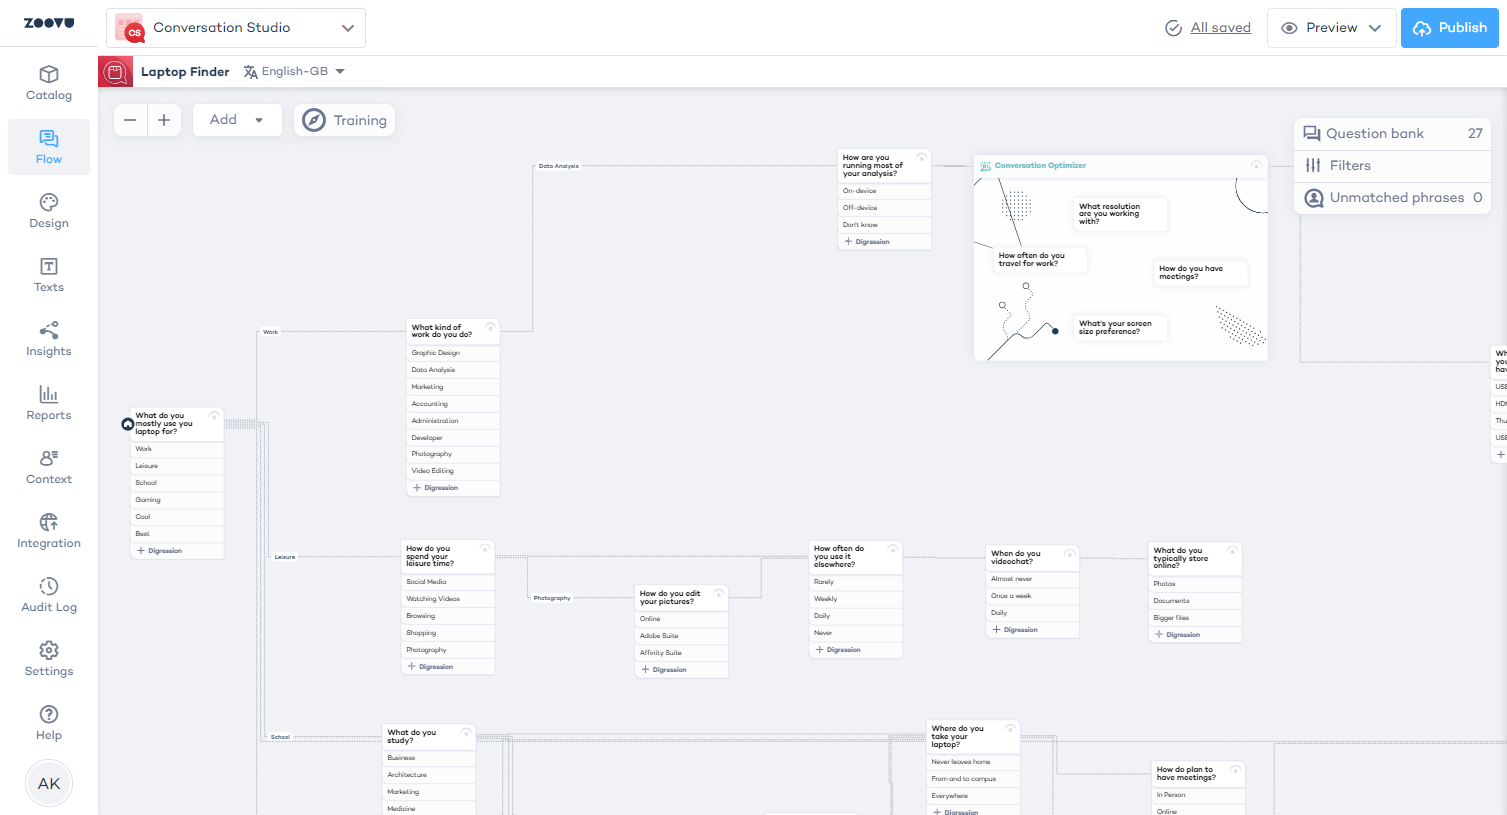Click the All saved link
Viewport: 1507px width, 815px height.
click(x=1220, y=28)
